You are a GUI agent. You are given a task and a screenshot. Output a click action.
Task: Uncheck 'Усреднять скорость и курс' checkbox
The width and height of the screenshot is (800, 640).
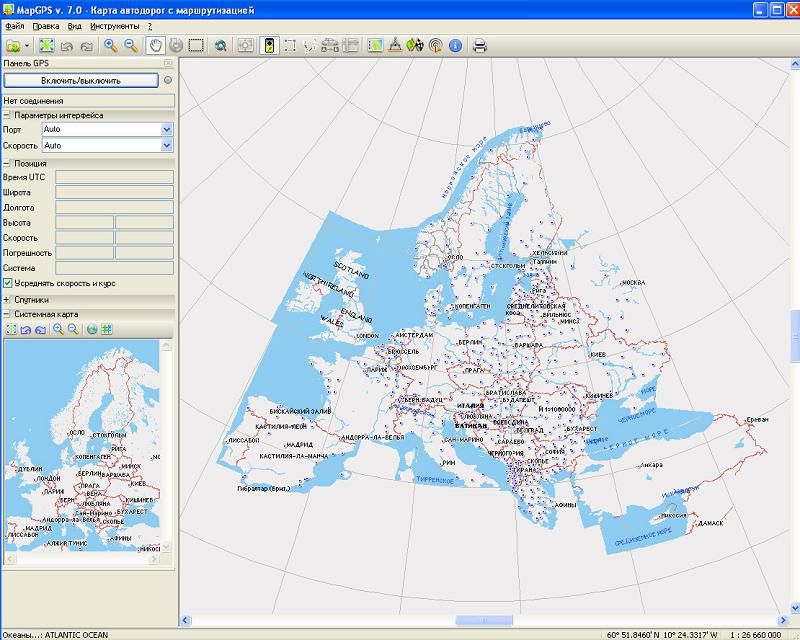(x=8, y=283)
